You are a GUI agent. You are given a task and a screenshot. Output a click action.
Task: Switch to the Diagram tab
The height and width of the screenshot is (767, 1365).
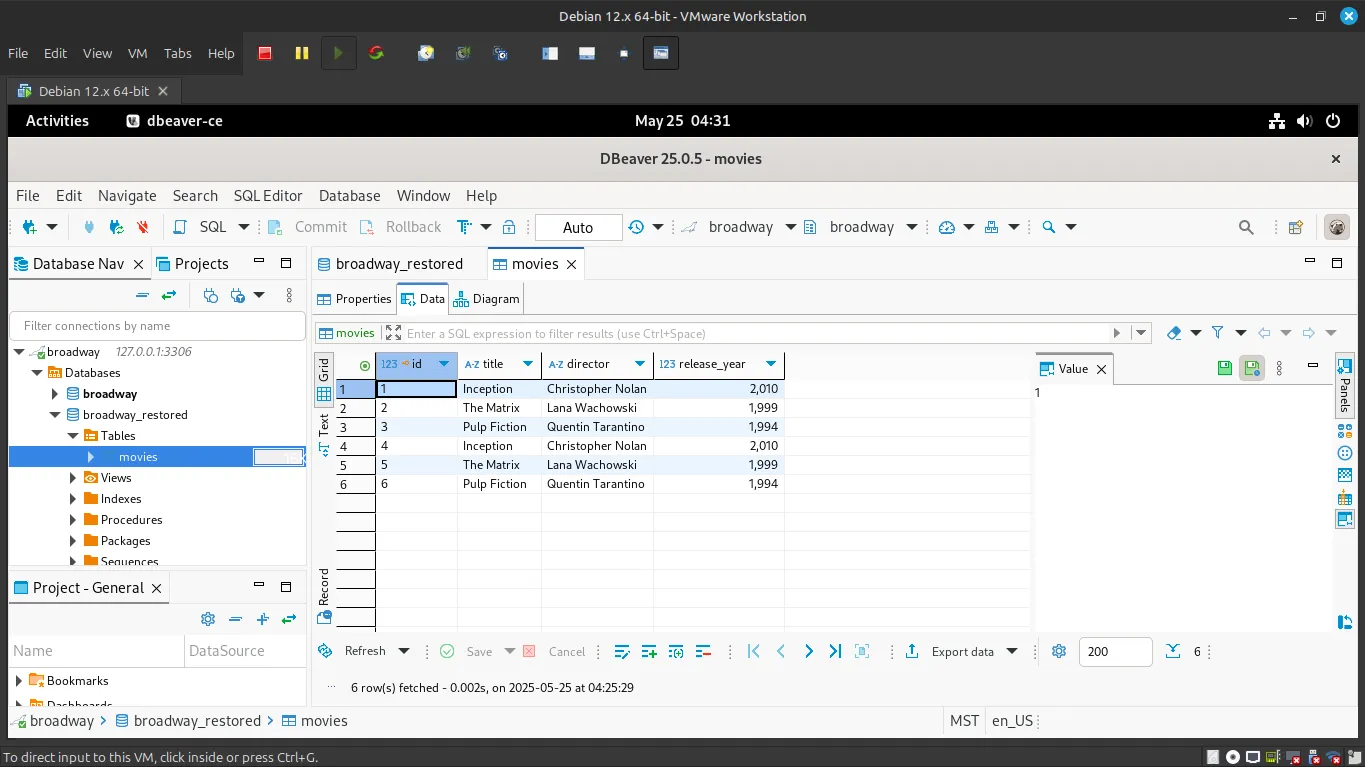(x=487, y=299)
